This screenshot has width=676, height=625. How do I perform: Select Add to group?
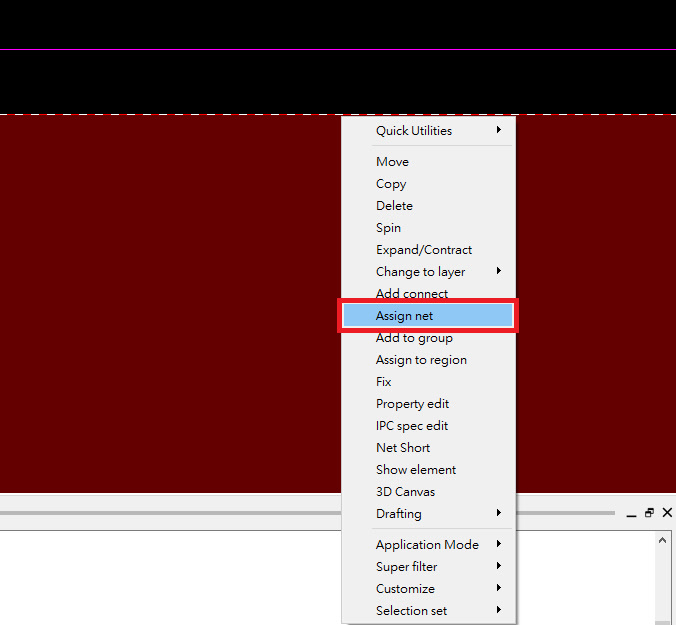coord(428,338)
